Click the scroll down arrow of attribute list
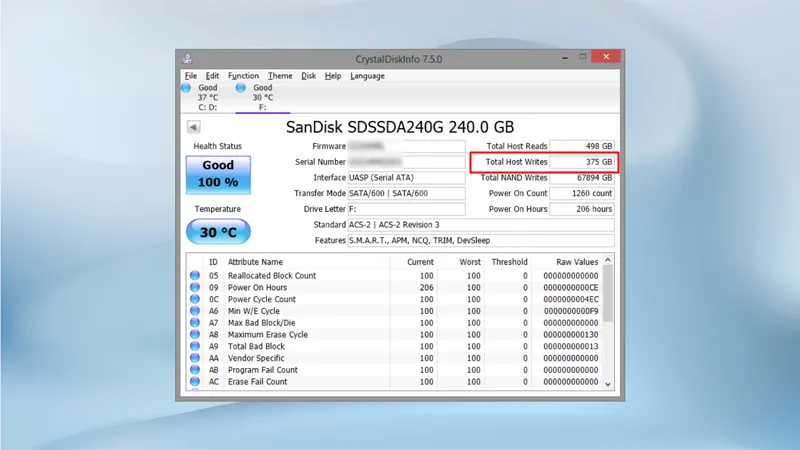This screenshot has height=450, width=800. [608, 384]
